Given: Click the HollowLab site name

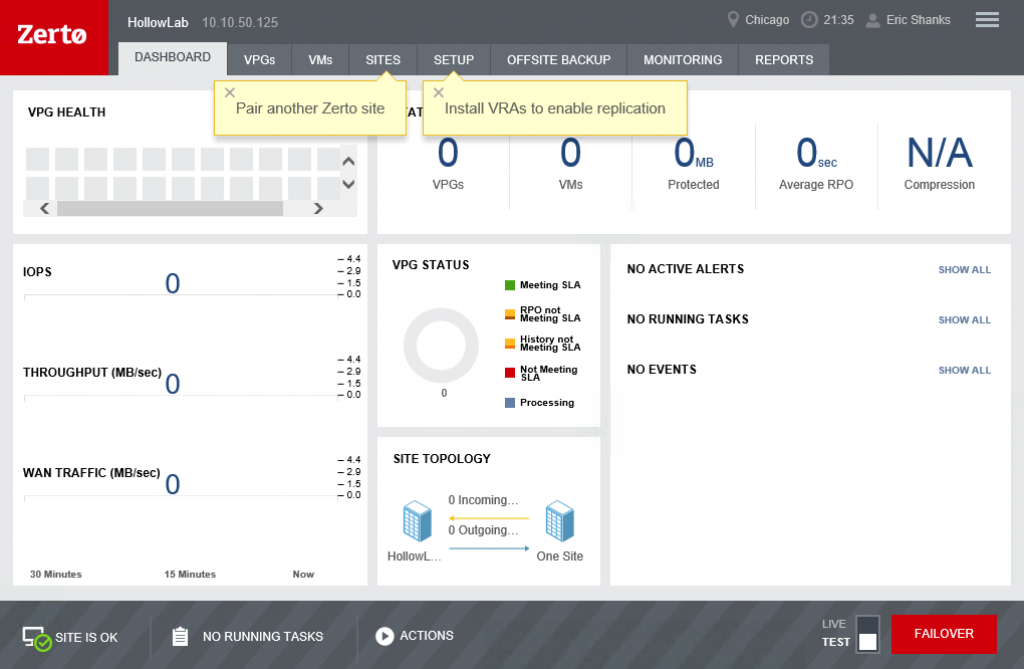Looking at the screenshot, I should click(157, 23).
